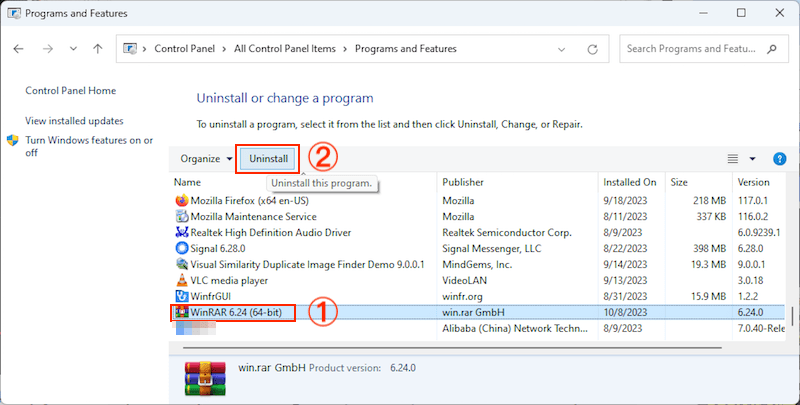Viewport: 800px width, 405px height.
Task: Click the change view list icon
Action: pyautogui.click(x=733, y=159)
